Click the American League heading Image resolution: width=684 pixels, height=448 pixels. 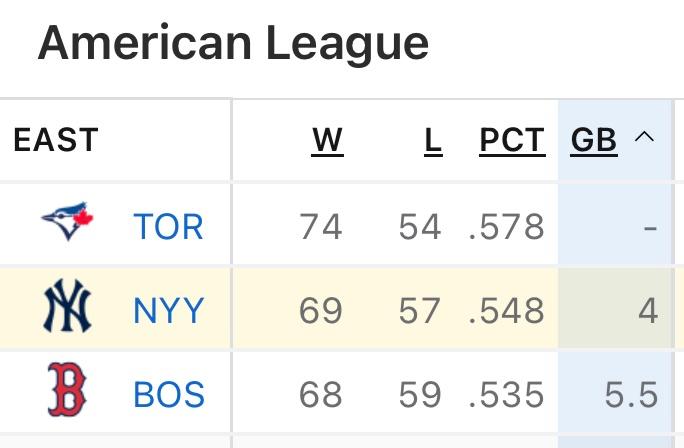coord(233,43)
